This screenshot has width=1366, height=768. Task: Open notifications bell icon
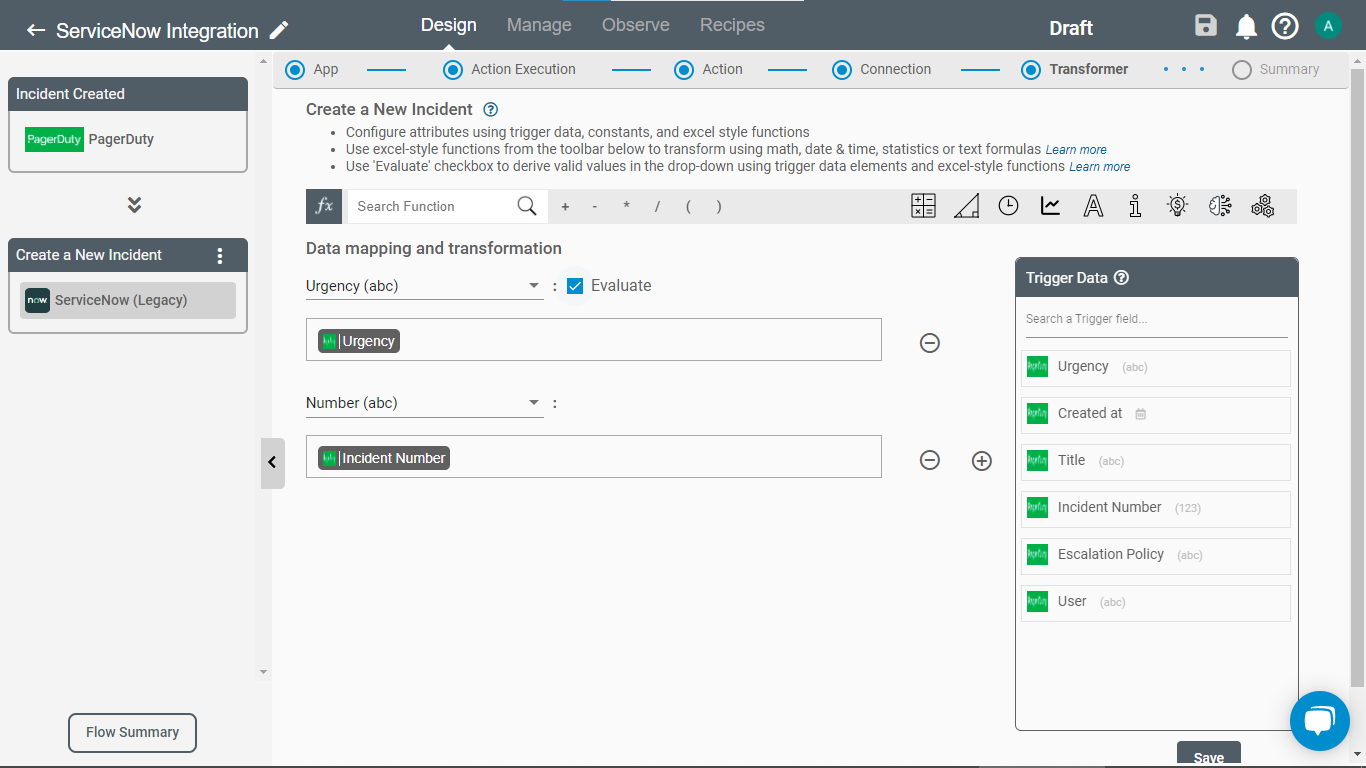click(x=1246, y=27)
